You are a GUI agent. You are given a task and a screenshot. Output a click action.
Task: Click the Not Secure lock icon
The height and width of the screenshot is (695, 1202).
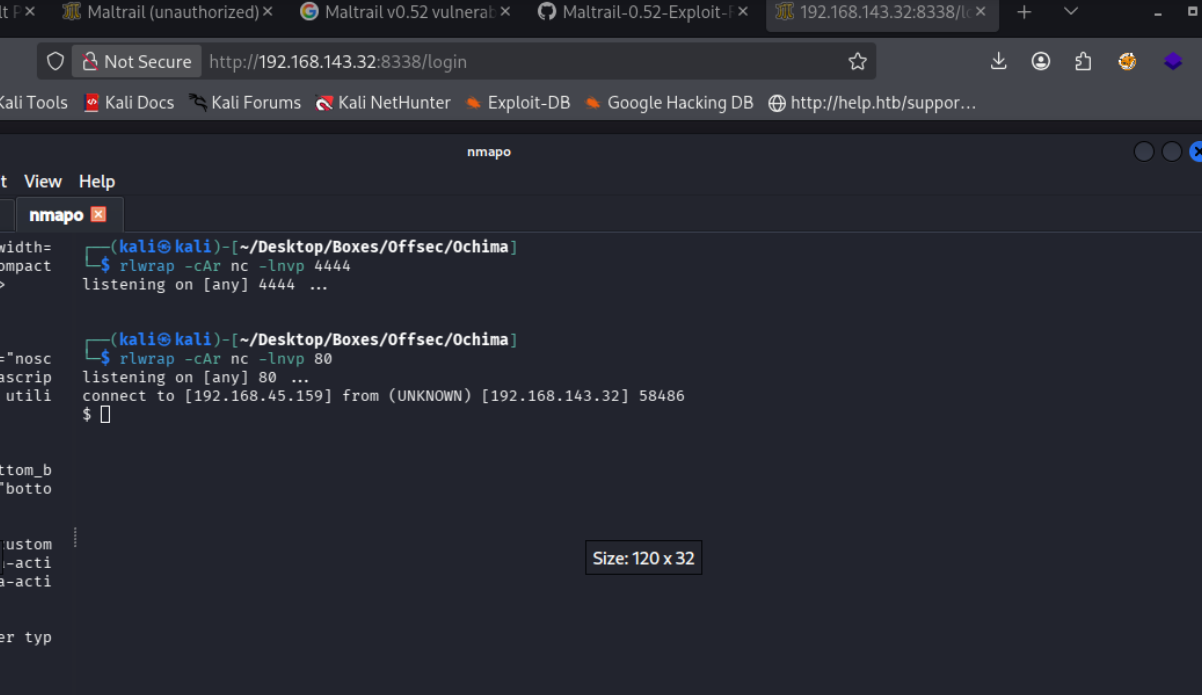pyautogui.click(x=90, y=62)
